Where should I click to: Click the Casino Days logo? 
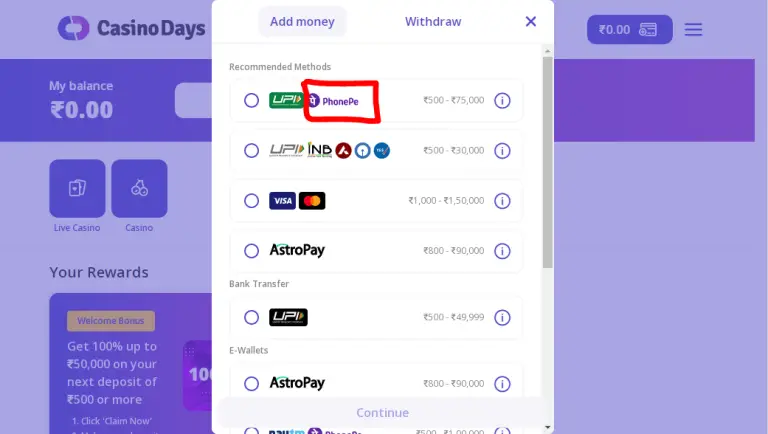click(131, 28)
